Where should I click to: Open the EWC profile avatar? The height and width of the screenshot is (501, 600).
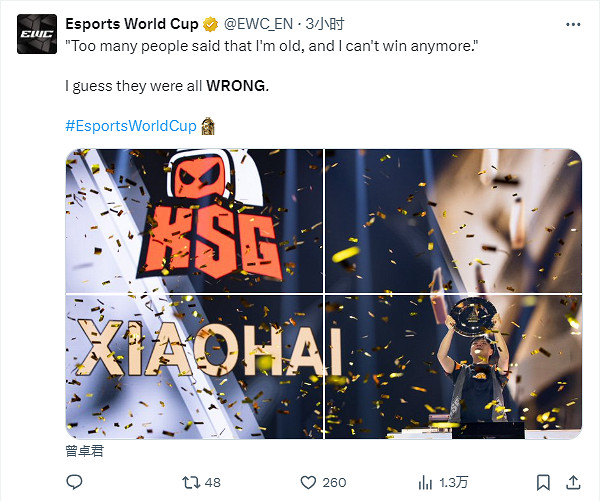point(37,34)
